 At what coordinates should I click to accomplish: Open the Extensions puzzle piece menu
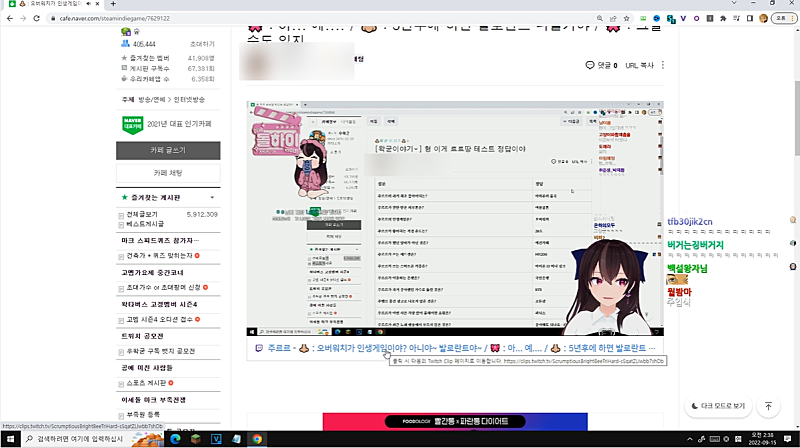pyautogui.click(x=723, y=18)
